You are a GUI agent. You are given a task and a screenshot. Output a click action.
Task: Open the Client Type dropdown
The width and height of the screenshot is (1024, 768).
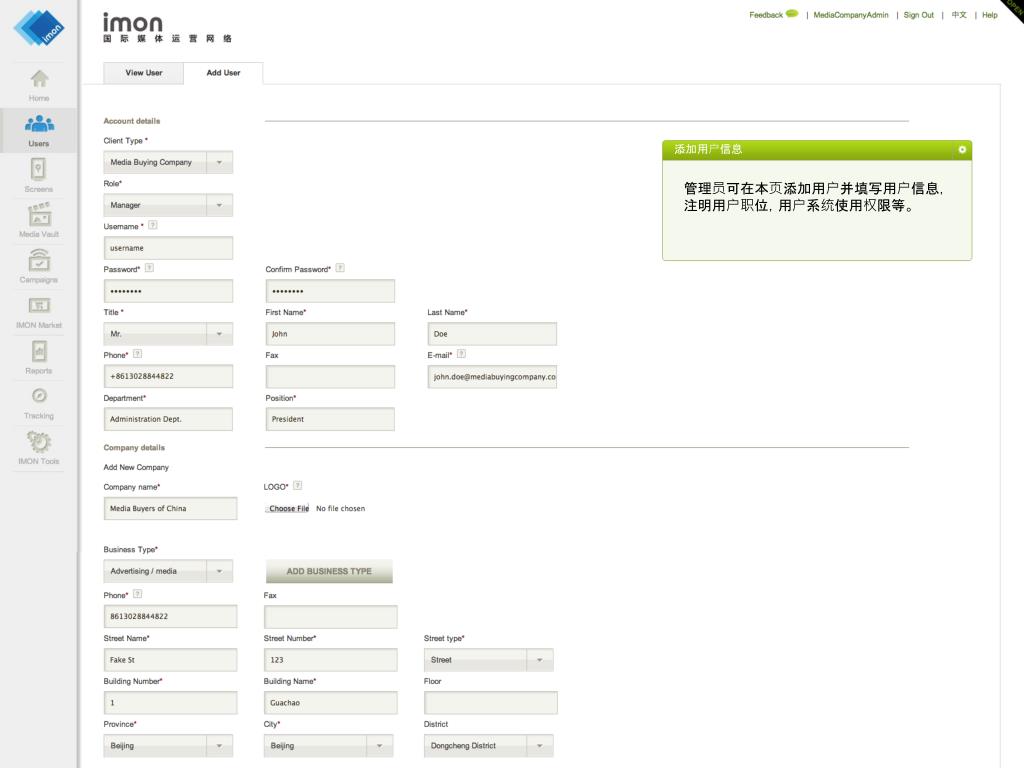(x=168, y=162)
